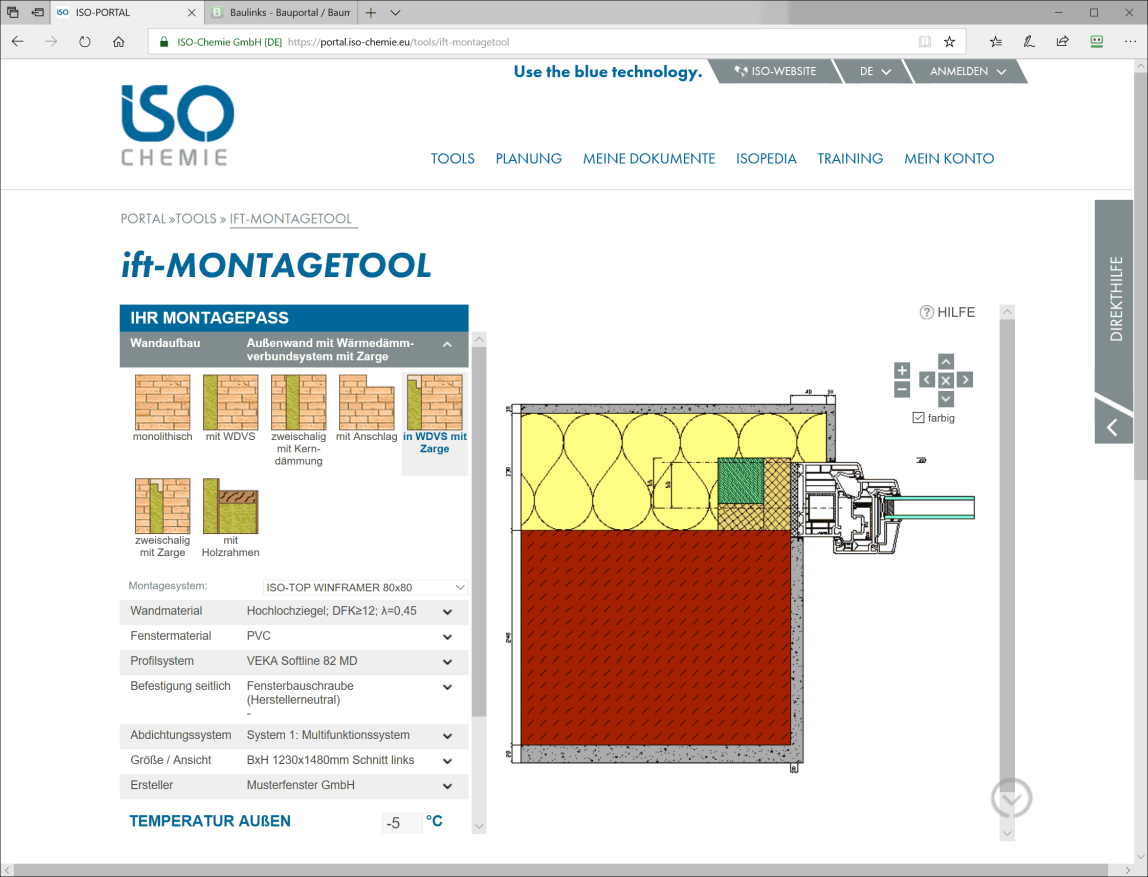The image size is (1148, 877).
Task: Select zweischalig mit Zarge wall type
Action: click(x=163, y=518)
